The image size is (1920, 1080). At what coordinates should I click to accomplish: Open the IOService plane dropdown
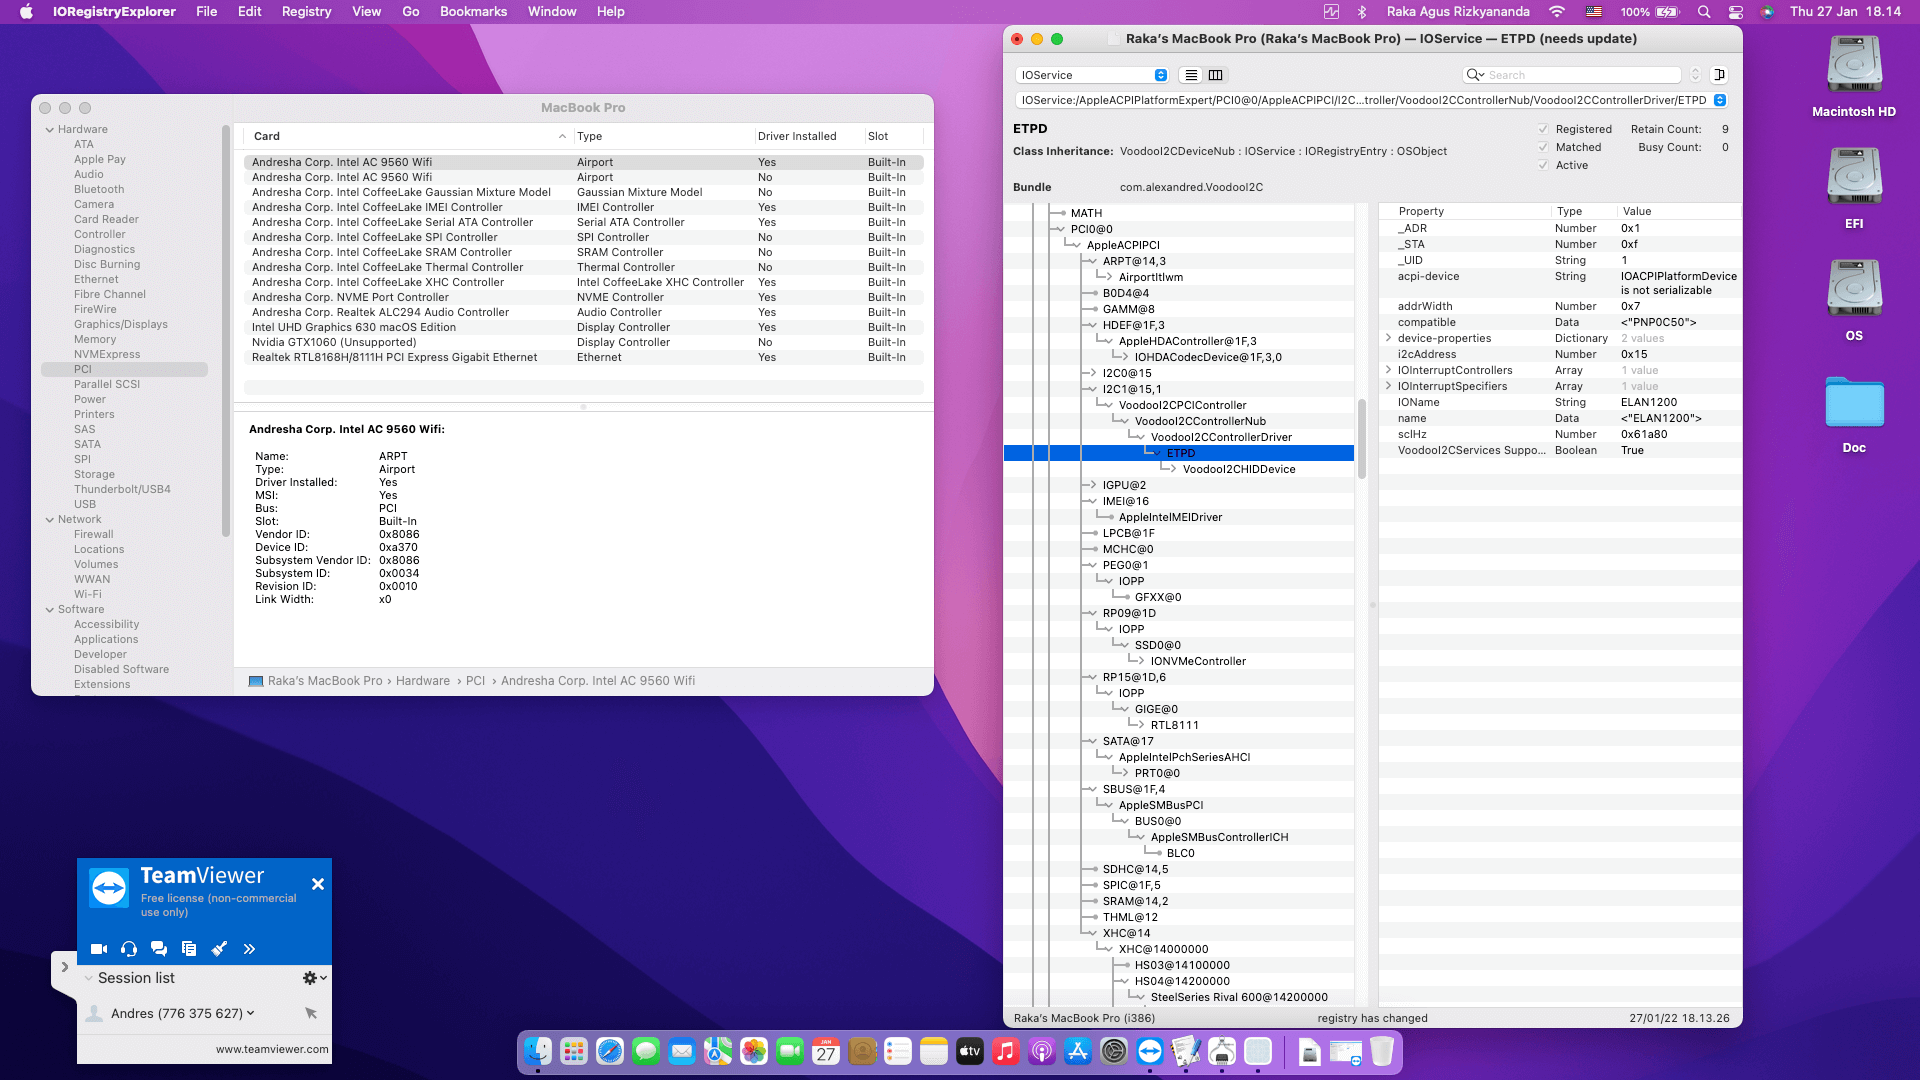(1092, 75)
